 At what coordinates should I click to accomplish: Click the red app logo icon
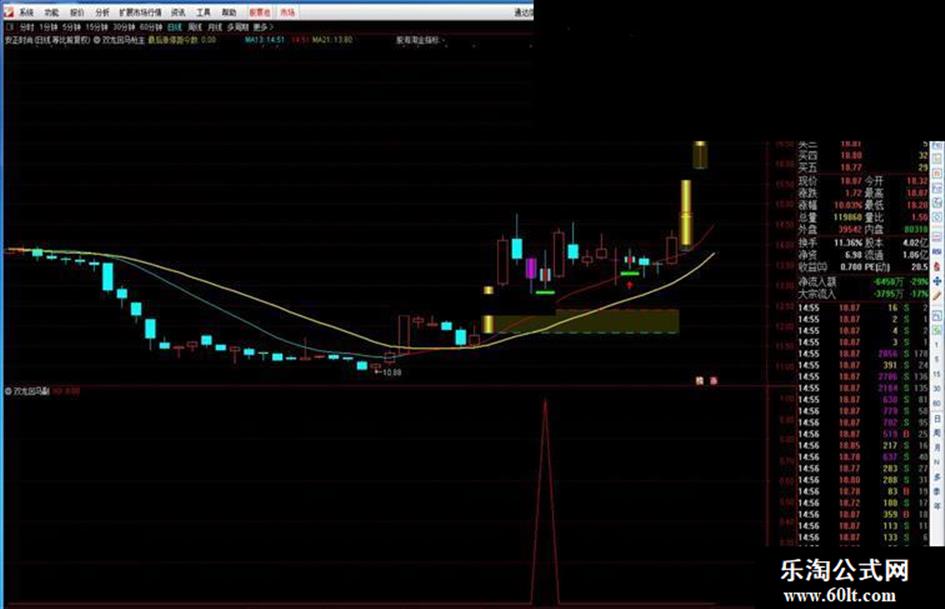pos(8,12)
